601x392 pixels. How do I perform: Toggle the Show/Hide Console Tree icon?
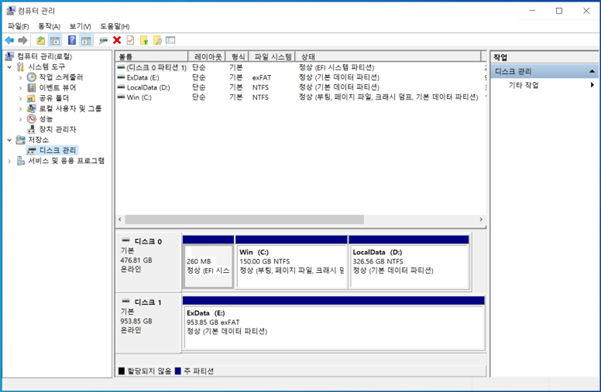click(x=55, y=40)
